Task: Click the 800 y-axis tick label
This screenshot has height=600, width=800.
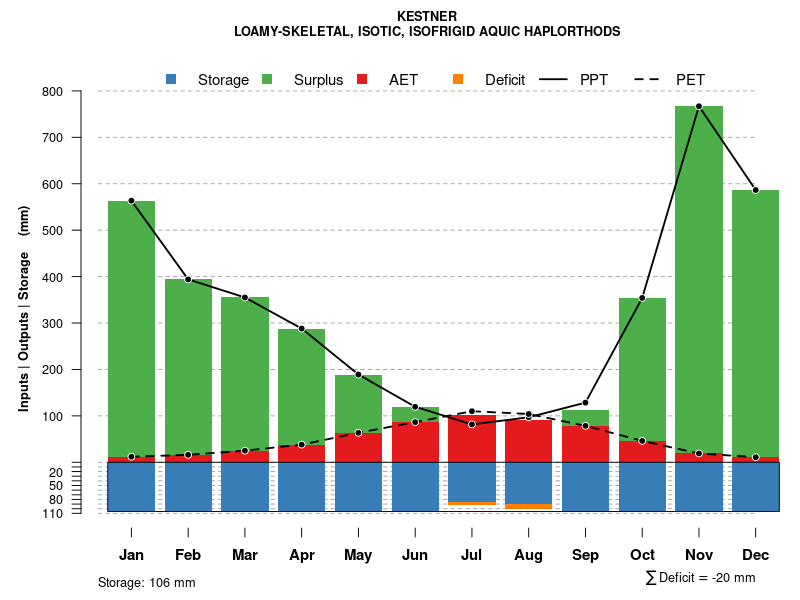Action: click(79, 92)
